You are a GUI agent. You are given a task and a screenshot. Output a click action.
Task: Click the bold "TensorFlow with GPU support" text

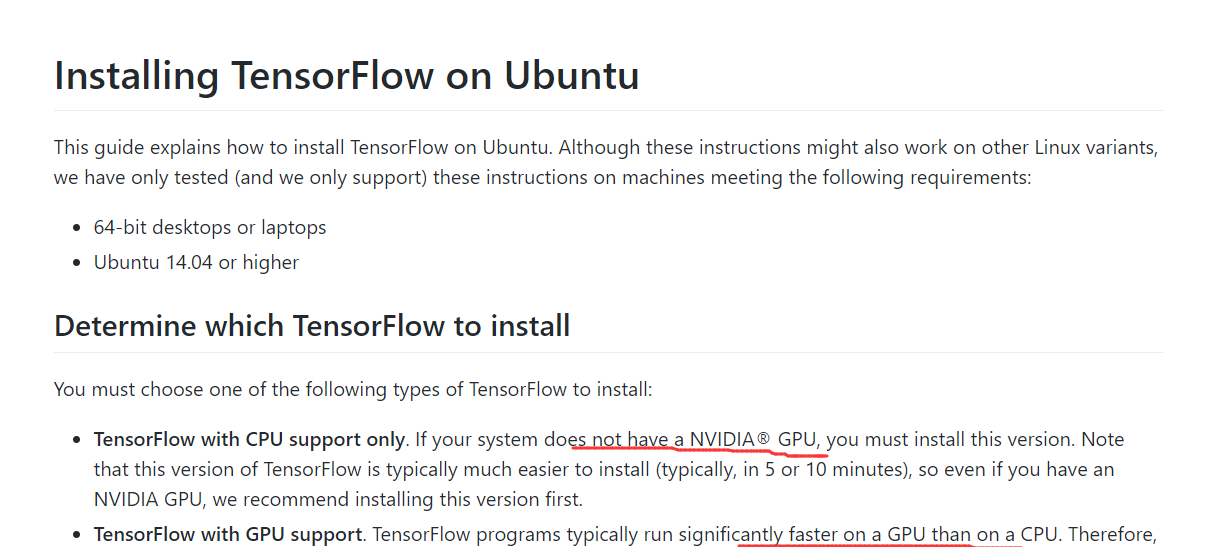click(228, 534)
